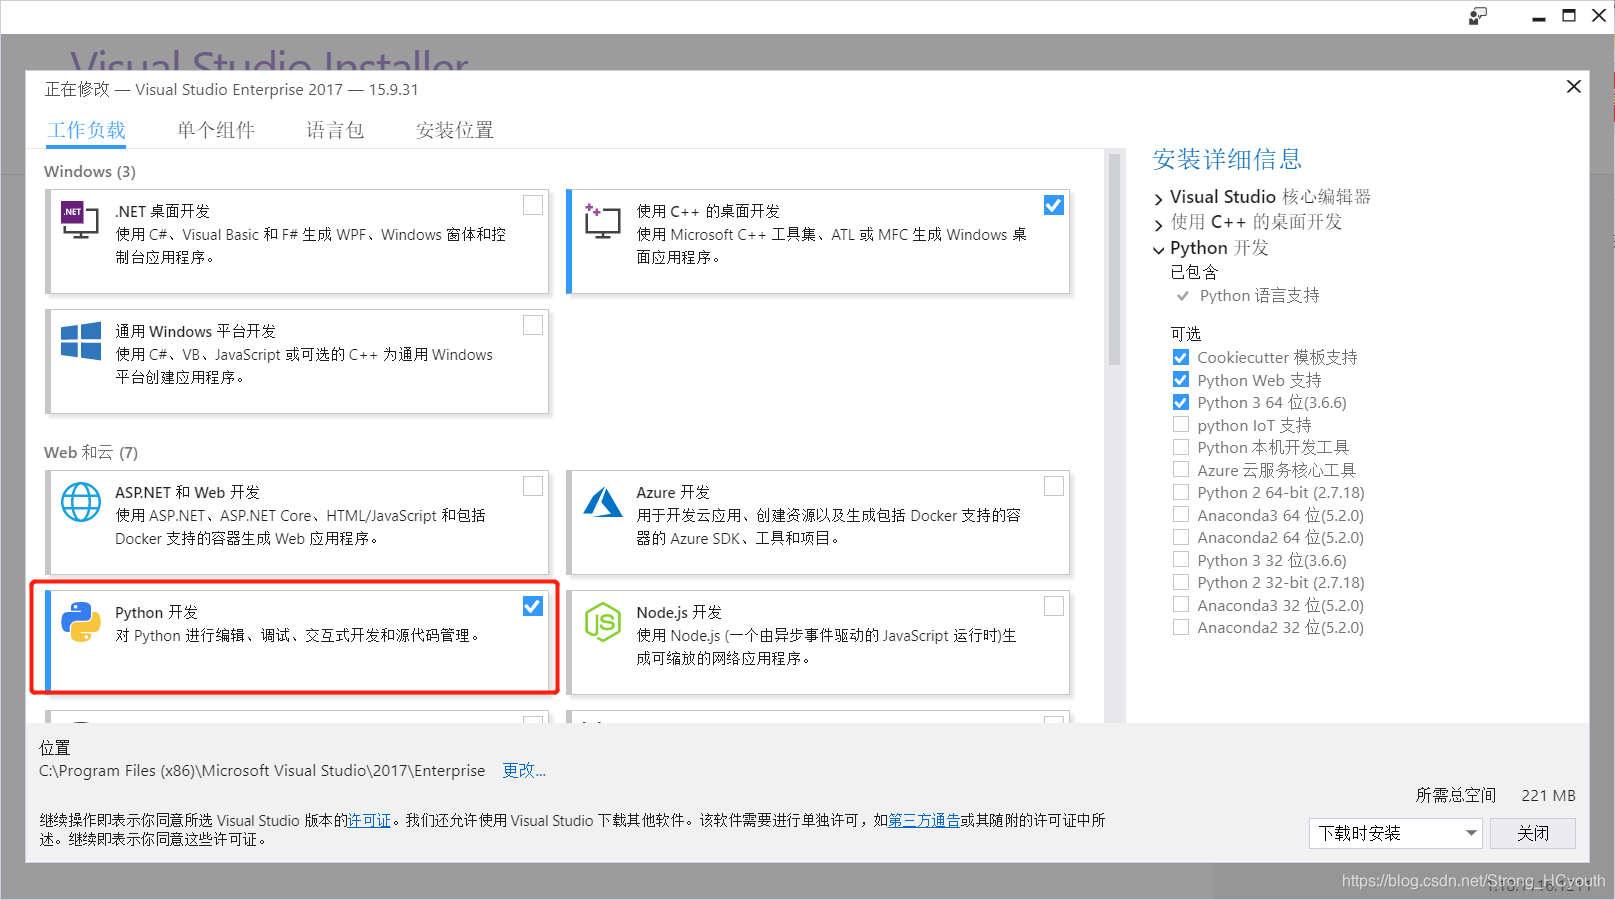
Task: Click the Web 和云 (7) section heading
Action: pyautogui.click(x=91, y=452)
